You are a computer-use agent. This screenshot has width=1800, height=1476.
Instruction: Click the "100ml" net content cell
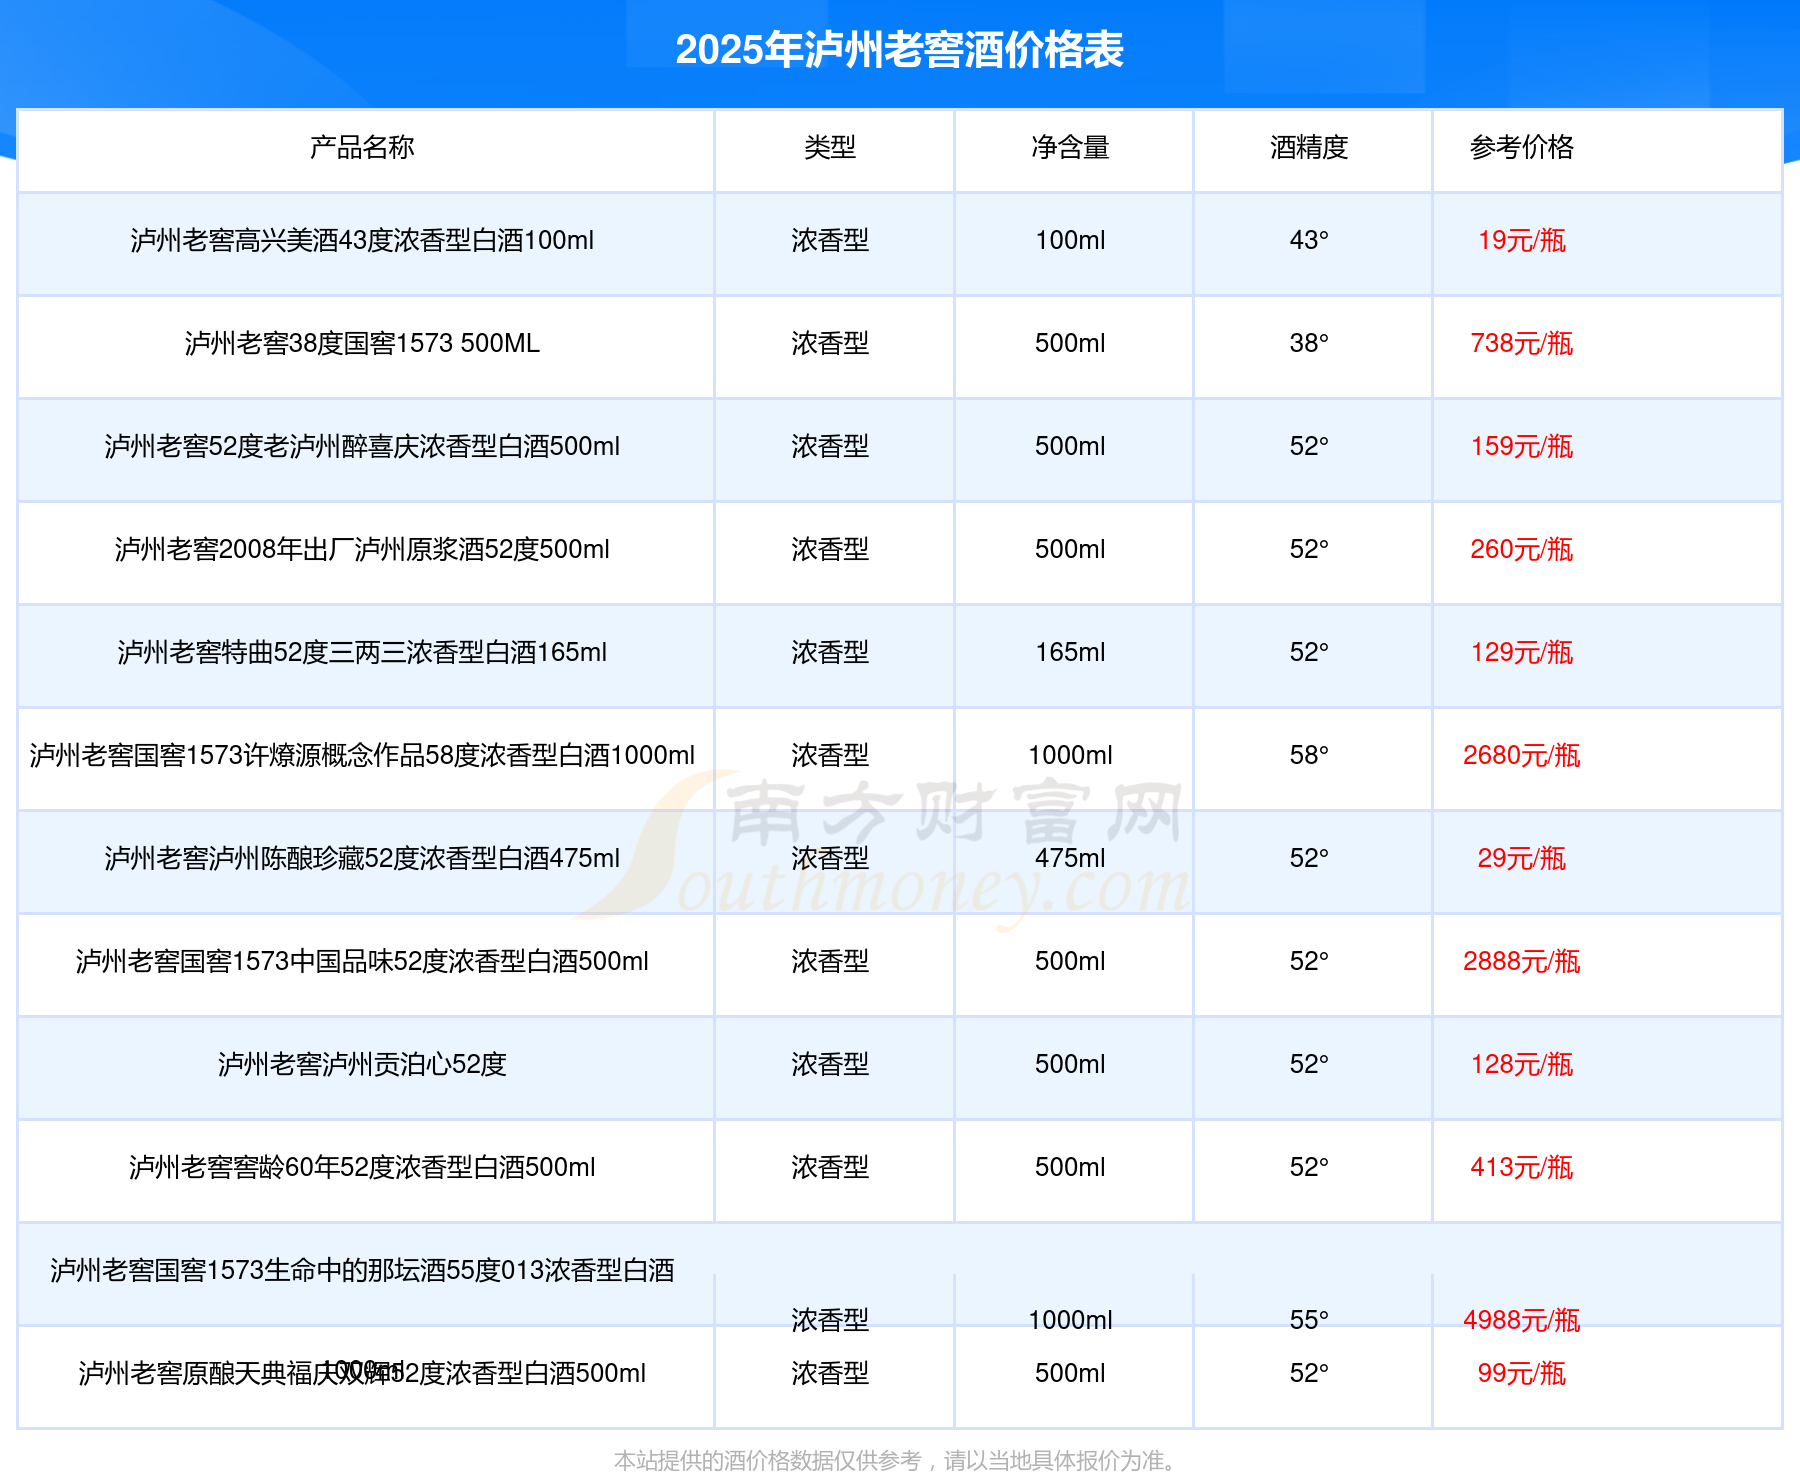[1070, 240]
